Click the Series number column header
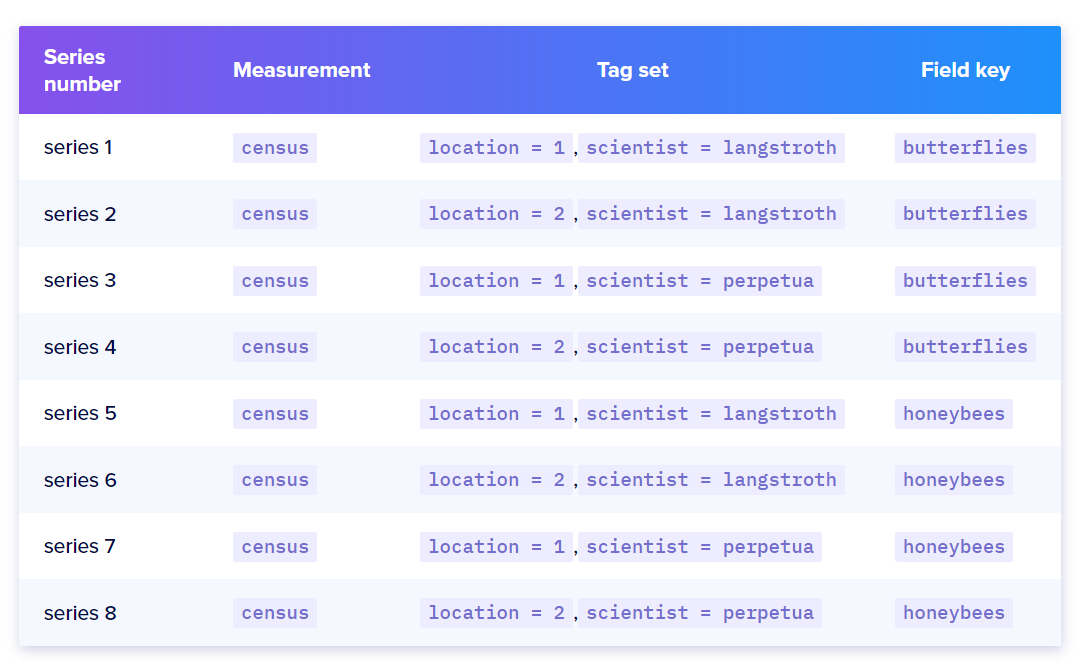This screenshot has height=666, width=1078. 82,70
